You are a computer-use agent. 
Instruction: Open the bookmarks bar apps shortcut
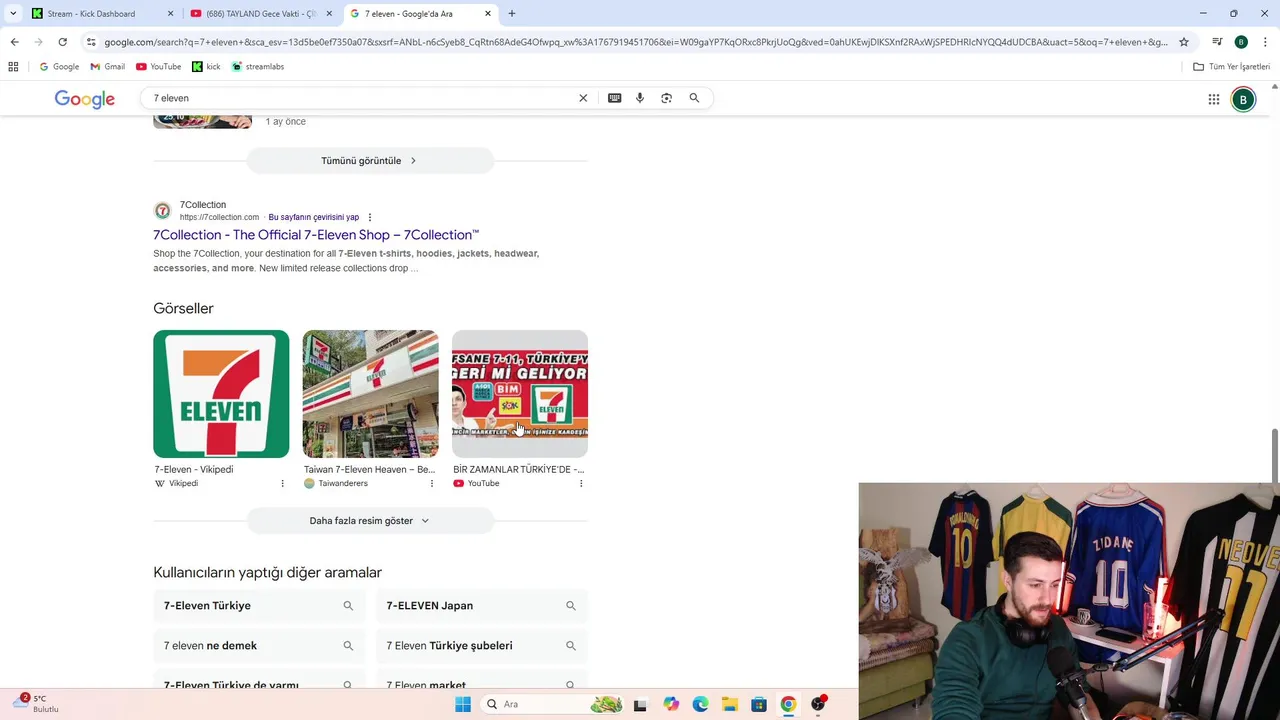13,67
